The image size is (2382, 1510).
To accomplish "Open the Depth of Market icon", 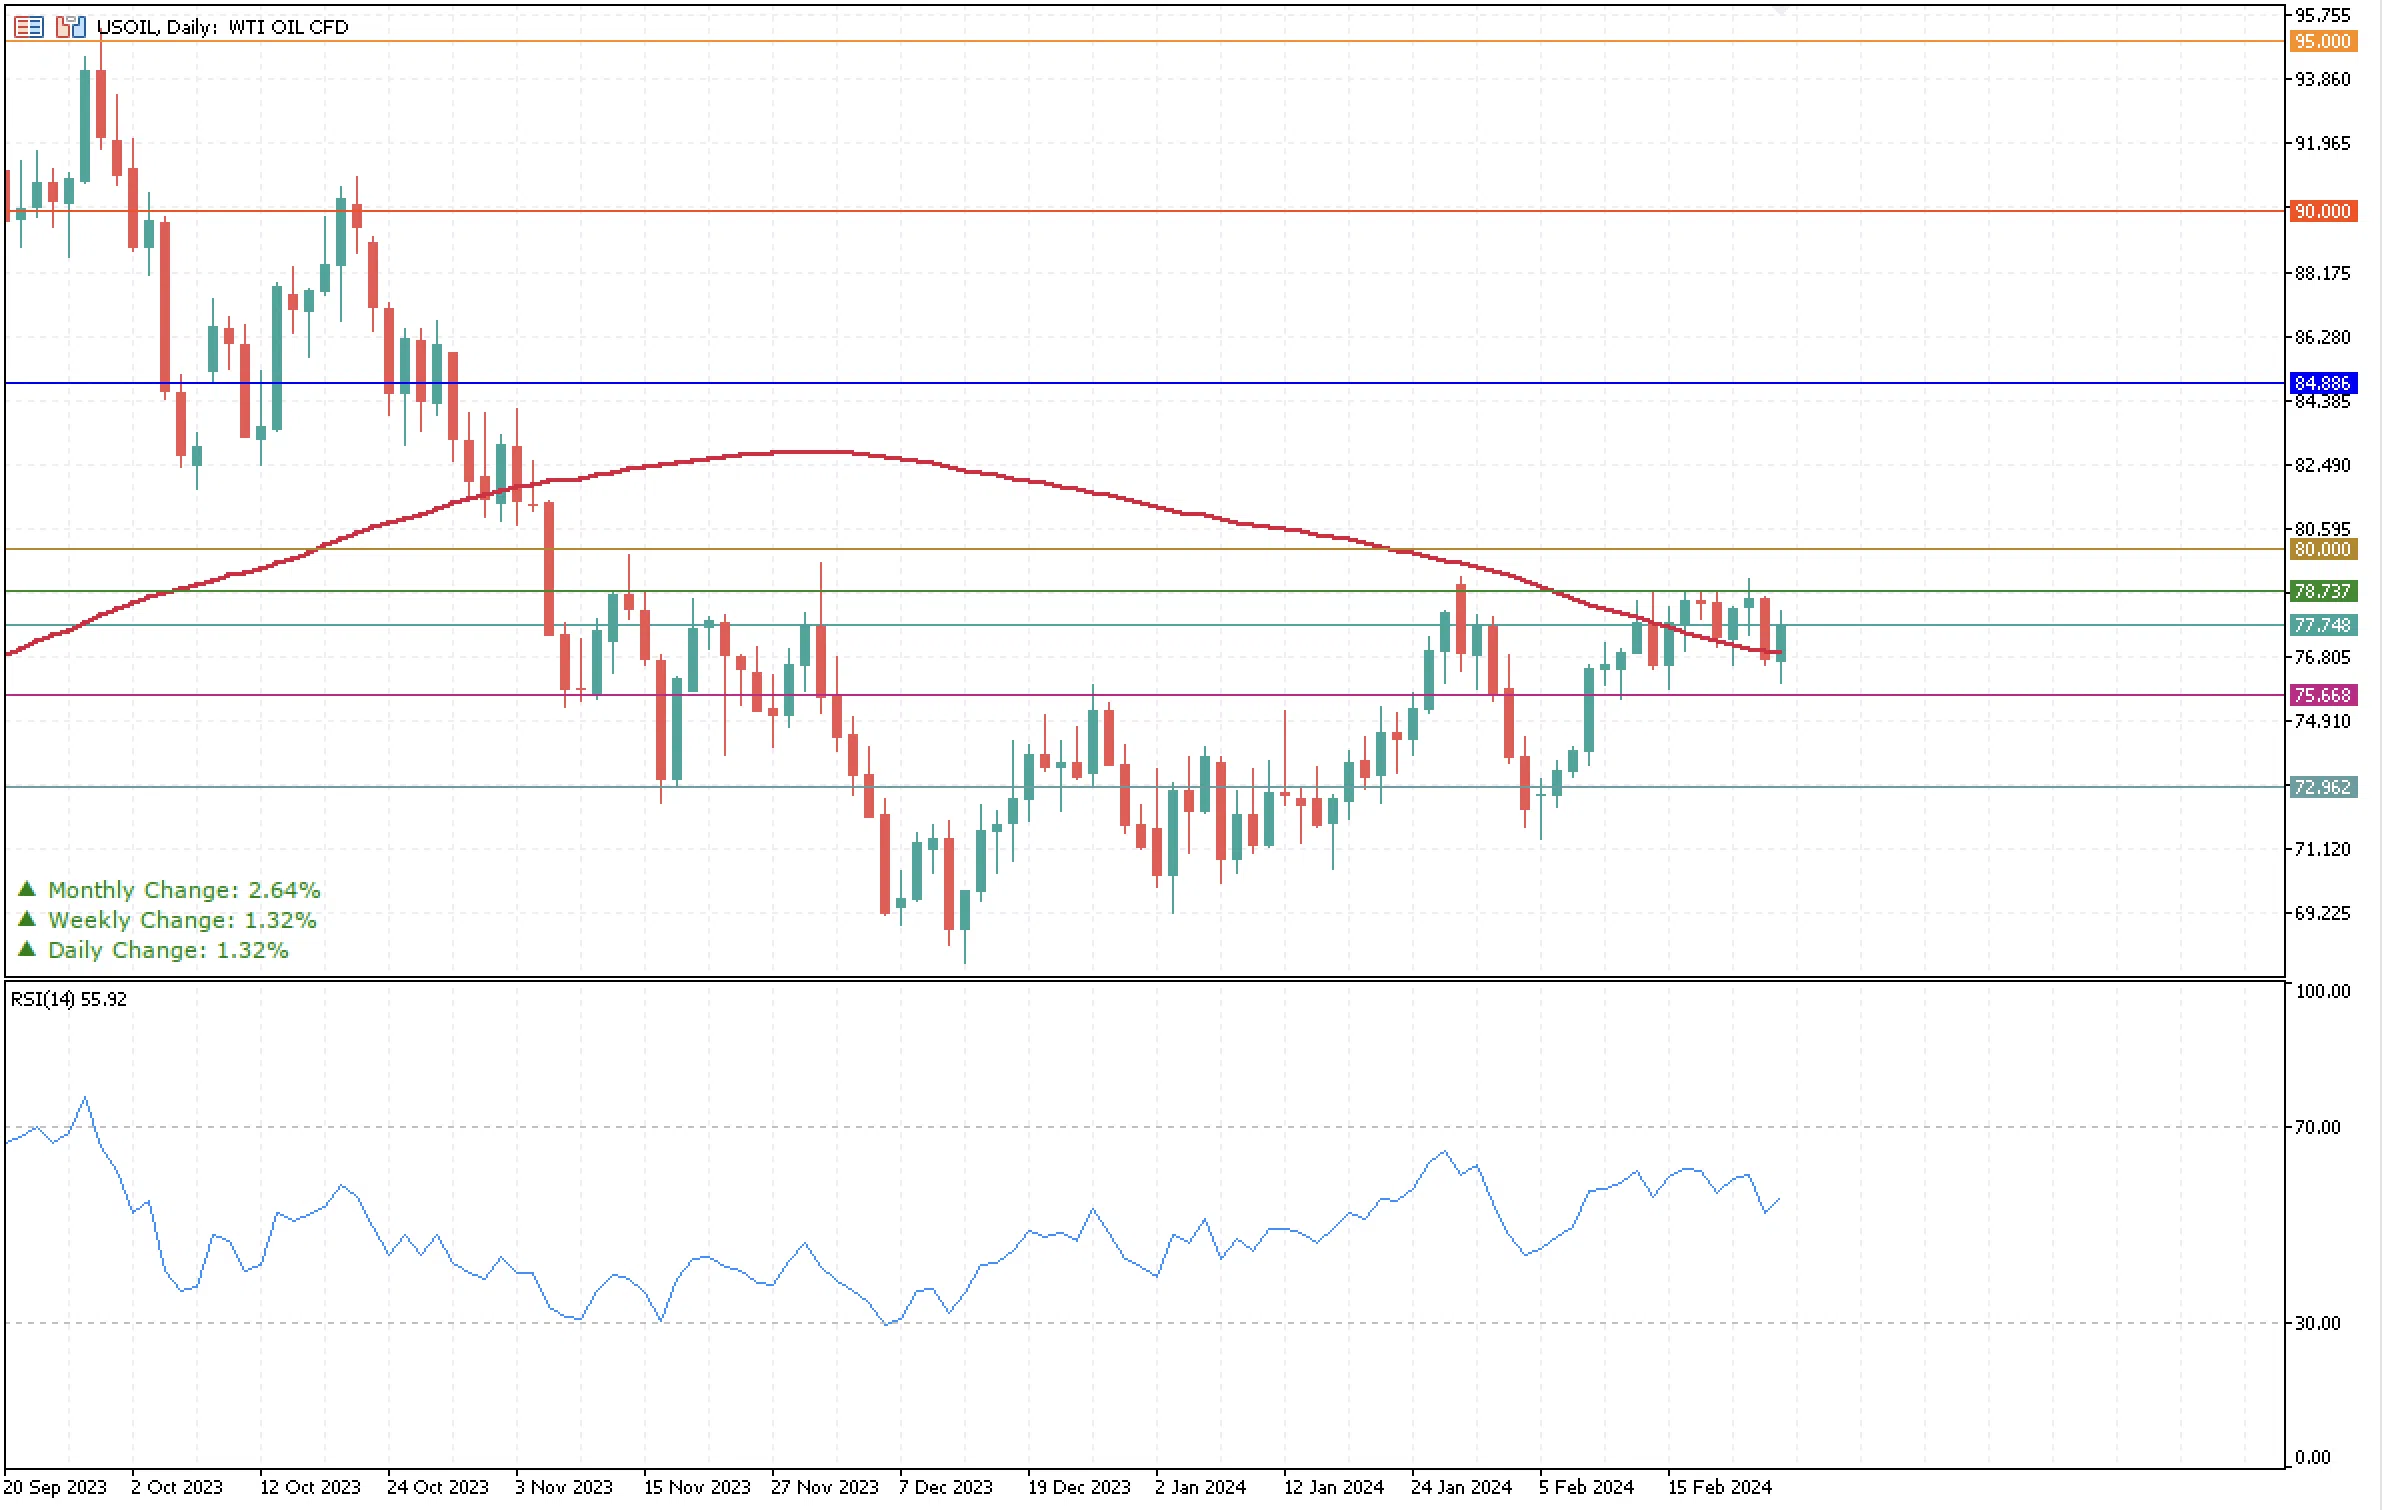I will point(28,27).
